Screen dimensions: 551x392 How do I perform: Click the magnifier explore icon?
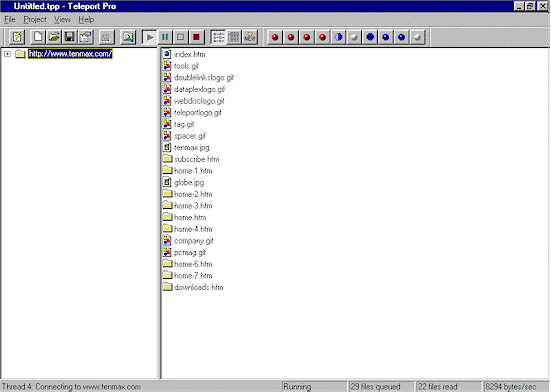[x=128, y=37]
